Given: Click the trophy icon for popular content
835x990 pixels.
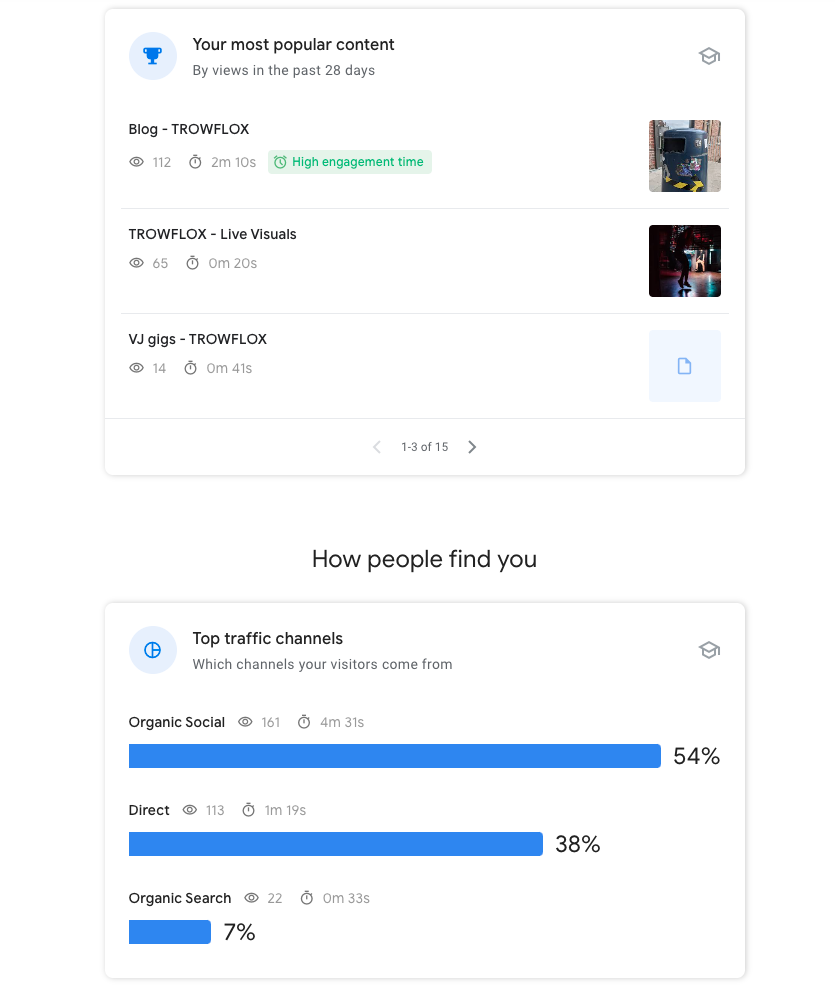Looking at the screenshot, I should click(x=153, y=56).
